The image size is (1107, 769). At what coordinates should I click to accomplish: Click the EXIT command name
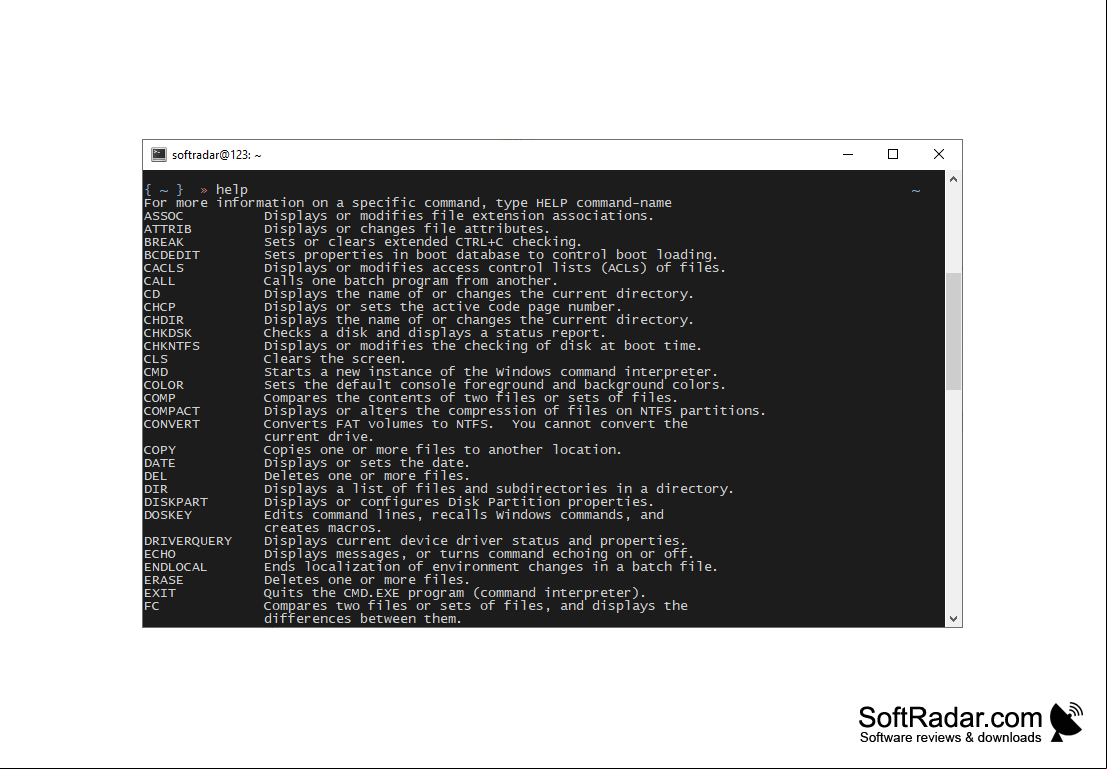coord(160,593)
